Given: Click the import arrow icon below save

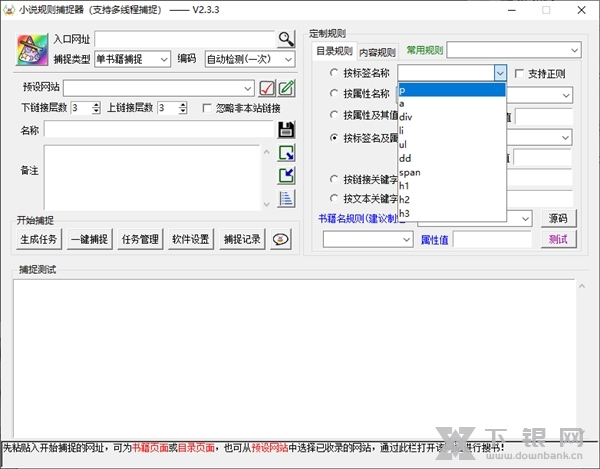Looking at the screenshot, I should [287, 153].
